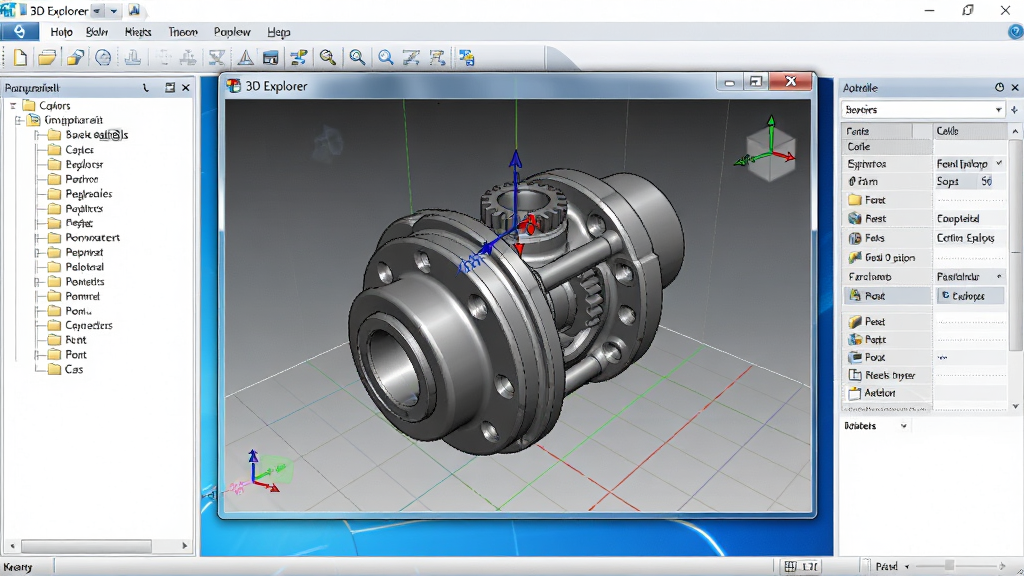Close the Aotrolle properties panel

(1016, 87)
